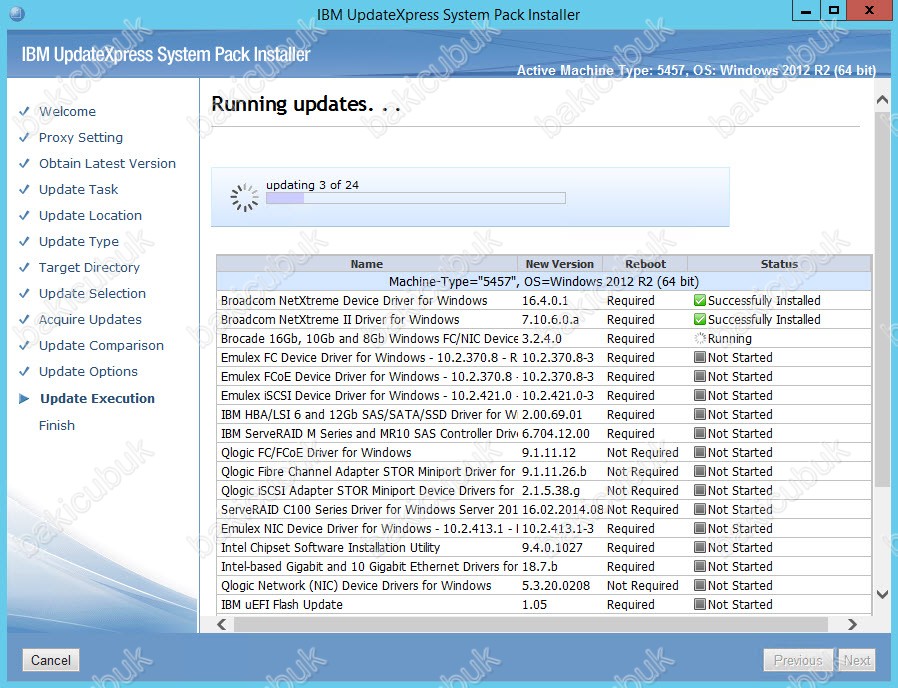Click the Not Started icon on the Intel Chipset Software row
898x688 pixels.
point(699,547)
